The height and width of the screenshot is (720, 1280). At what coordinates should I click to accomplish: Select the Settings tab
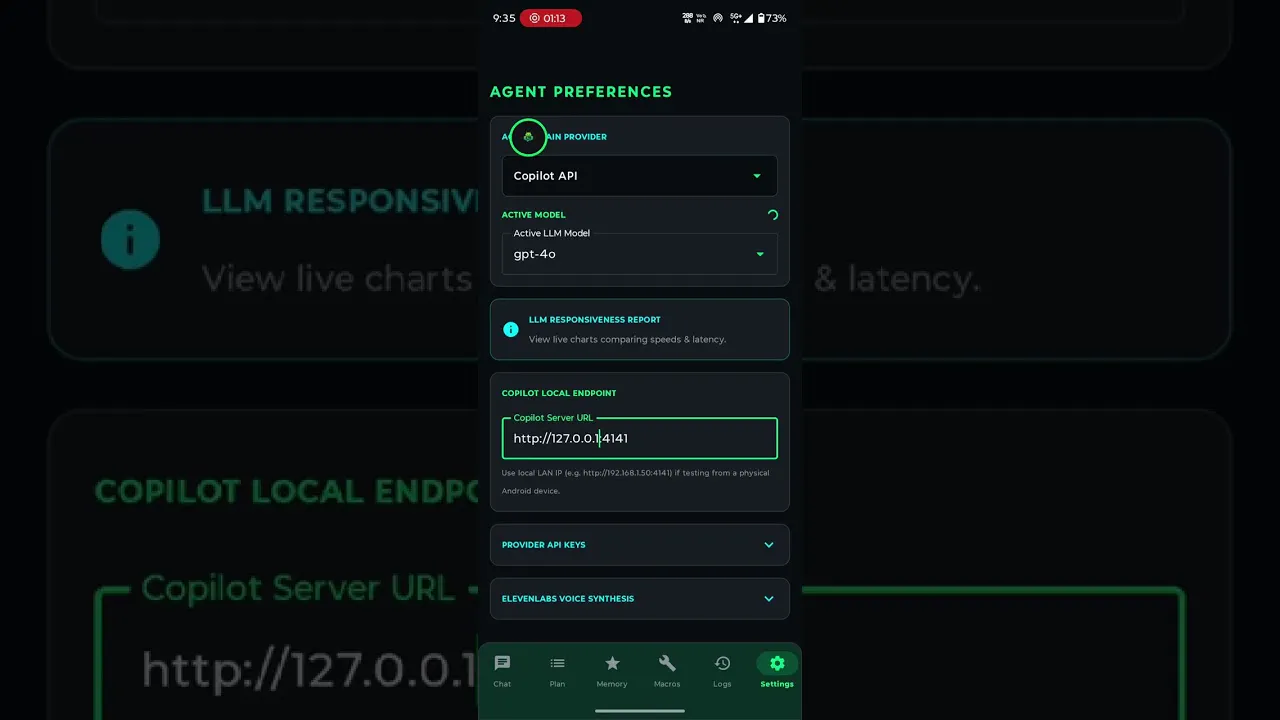777,671
